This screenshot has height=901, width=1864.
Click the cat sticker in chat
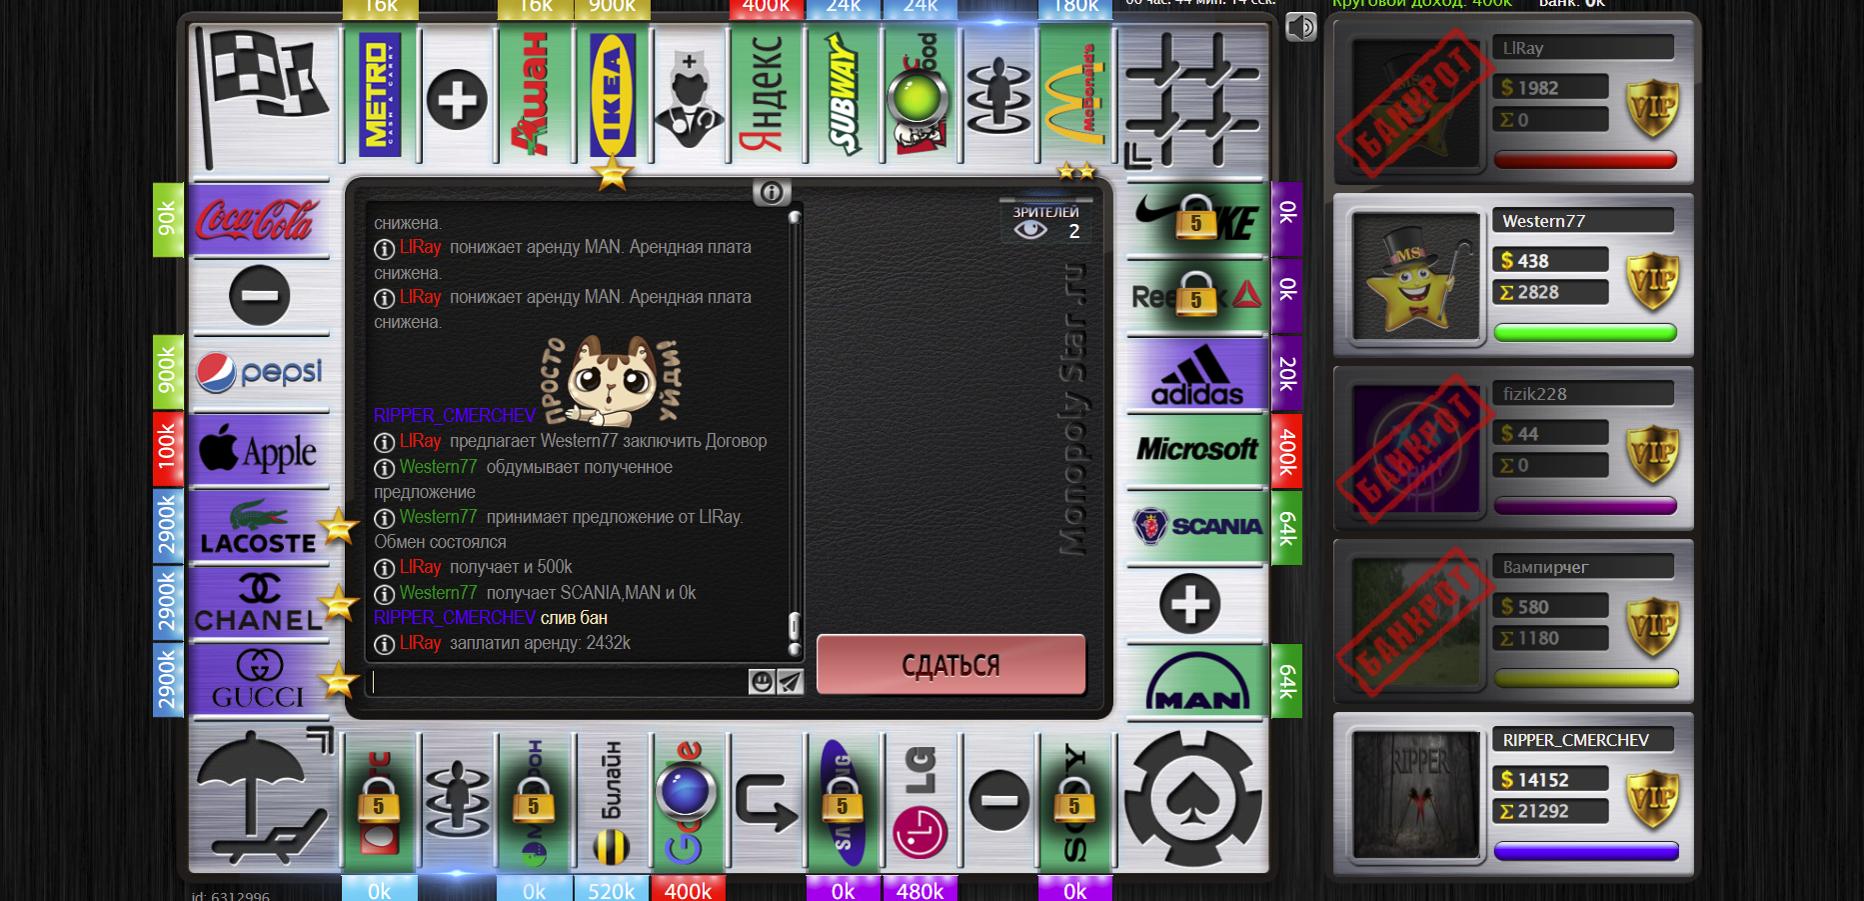click(x=612, y=380)
